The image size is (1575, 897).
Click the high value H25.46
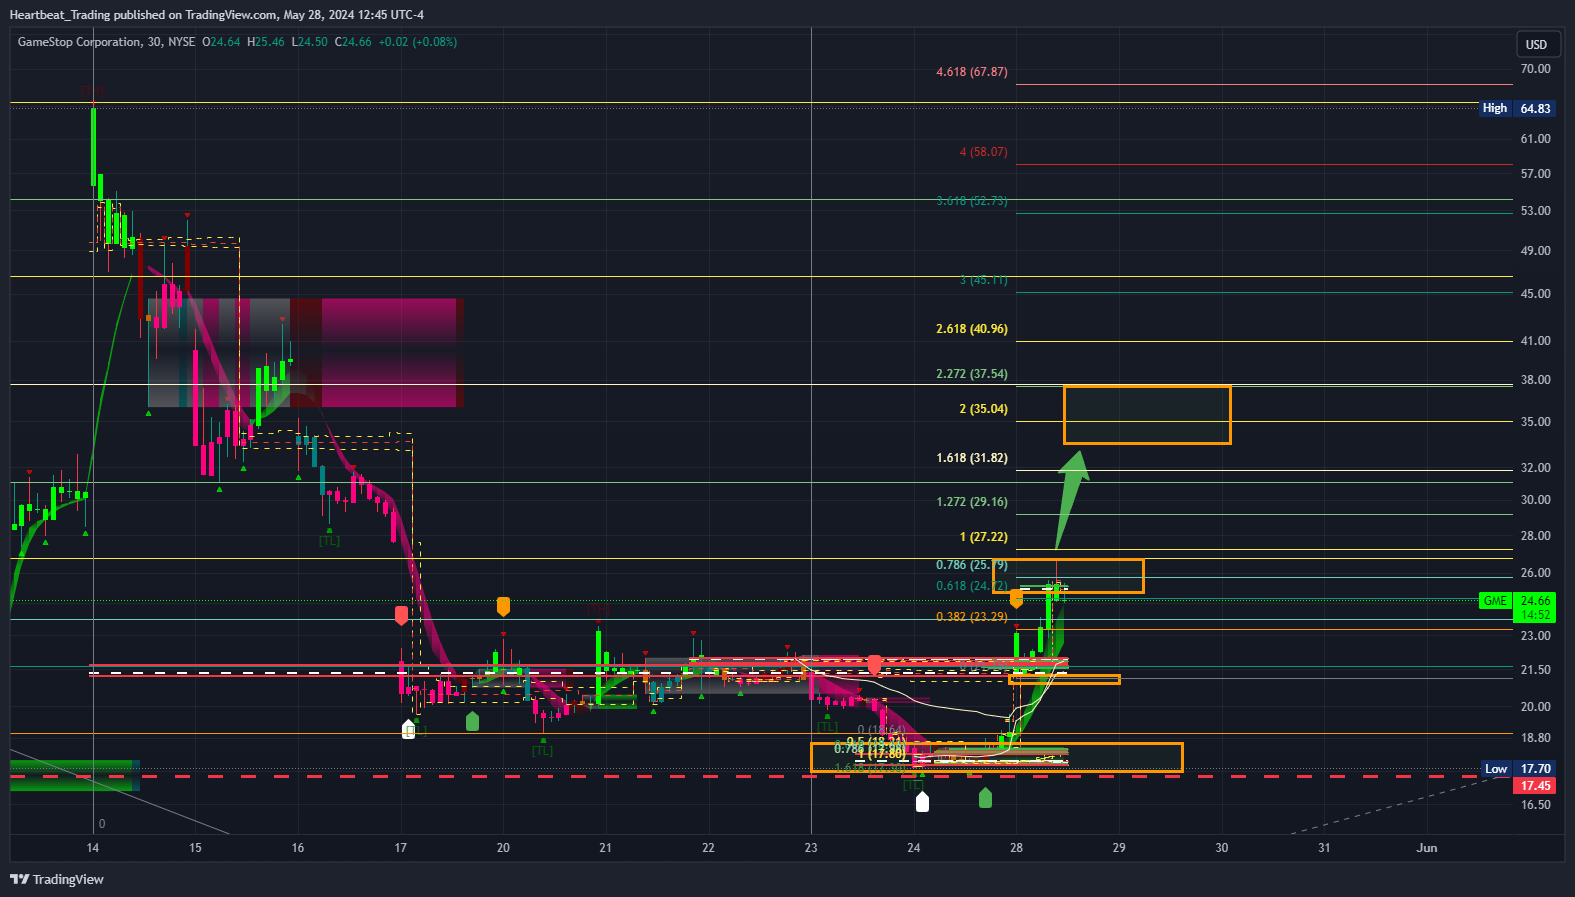pyautogui.click(x=266, y=42)
